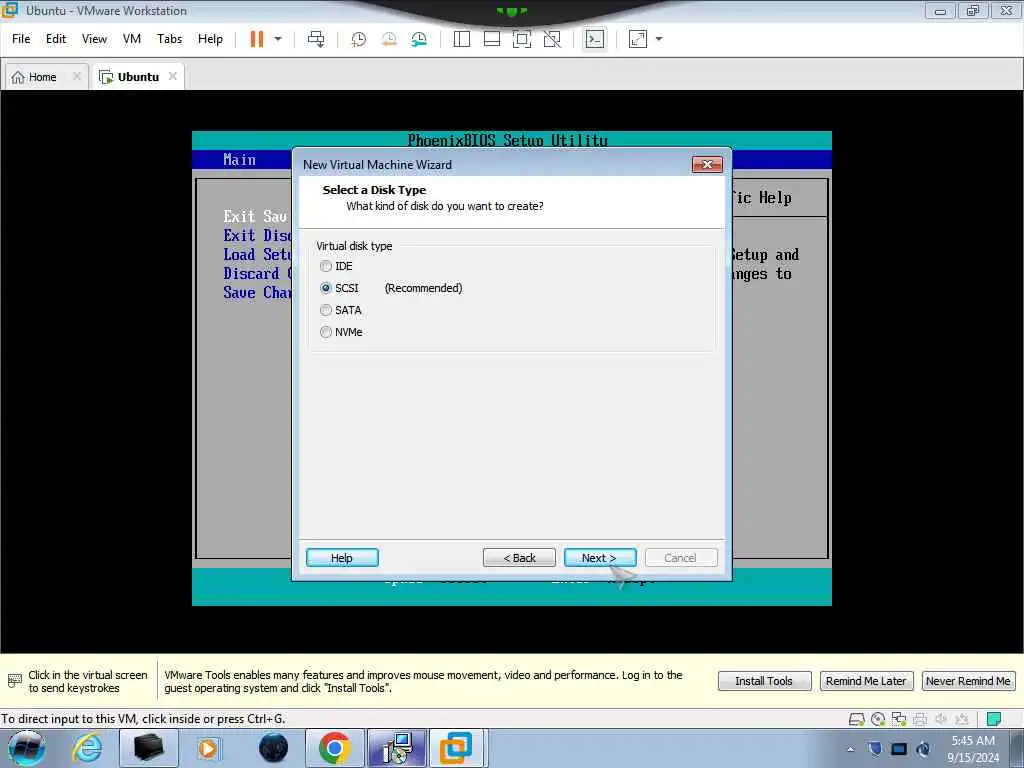Image resolution: width=1024 pixels, height=768 pixels.
Task: Select the NVMe disk type radio button
Action: coord(326,332)
